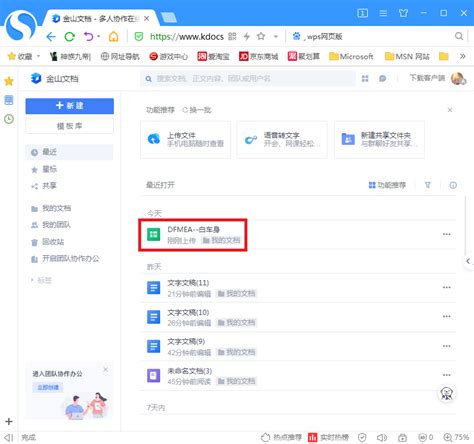Select the 金山文档 browser tab
This screenshot has height=444, width=474.
pyautogui.click(x=100, y=19)
